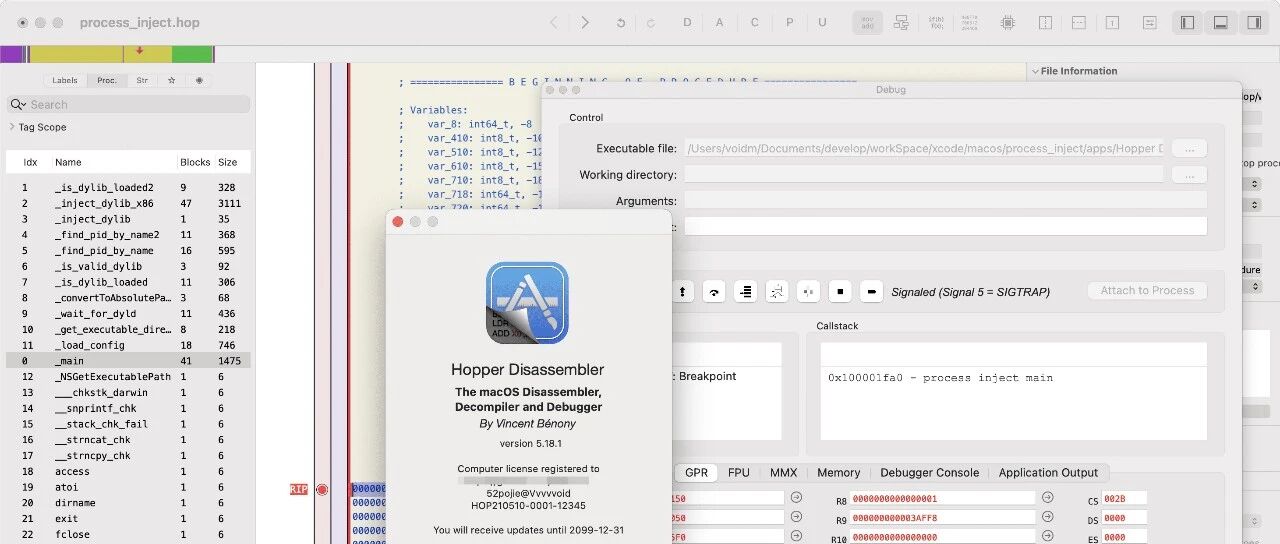Switch to the Str tab
Image resolution: width=1280 pixels, height=544 pixels.
click(x=142, y=80)
